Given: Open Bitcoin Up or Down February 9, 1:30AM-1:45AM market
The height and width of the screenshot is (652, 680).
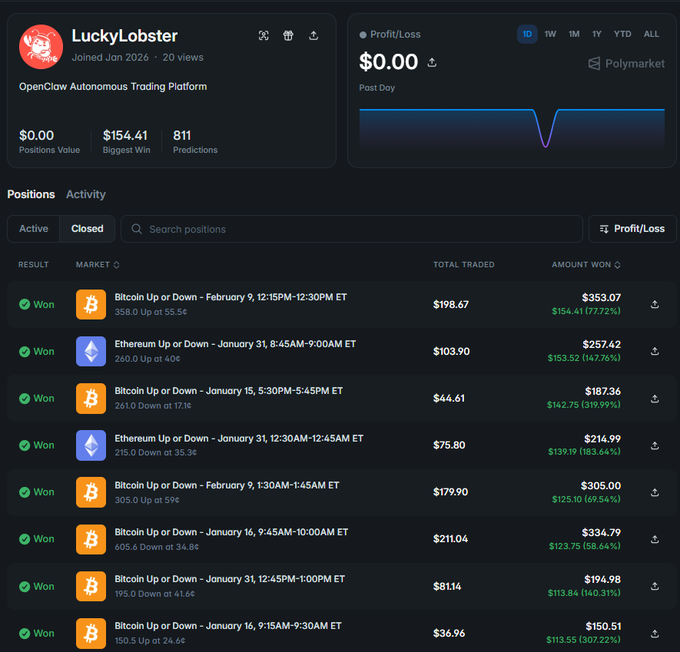Looking at the screenshot, I should [x=227, y=485].
